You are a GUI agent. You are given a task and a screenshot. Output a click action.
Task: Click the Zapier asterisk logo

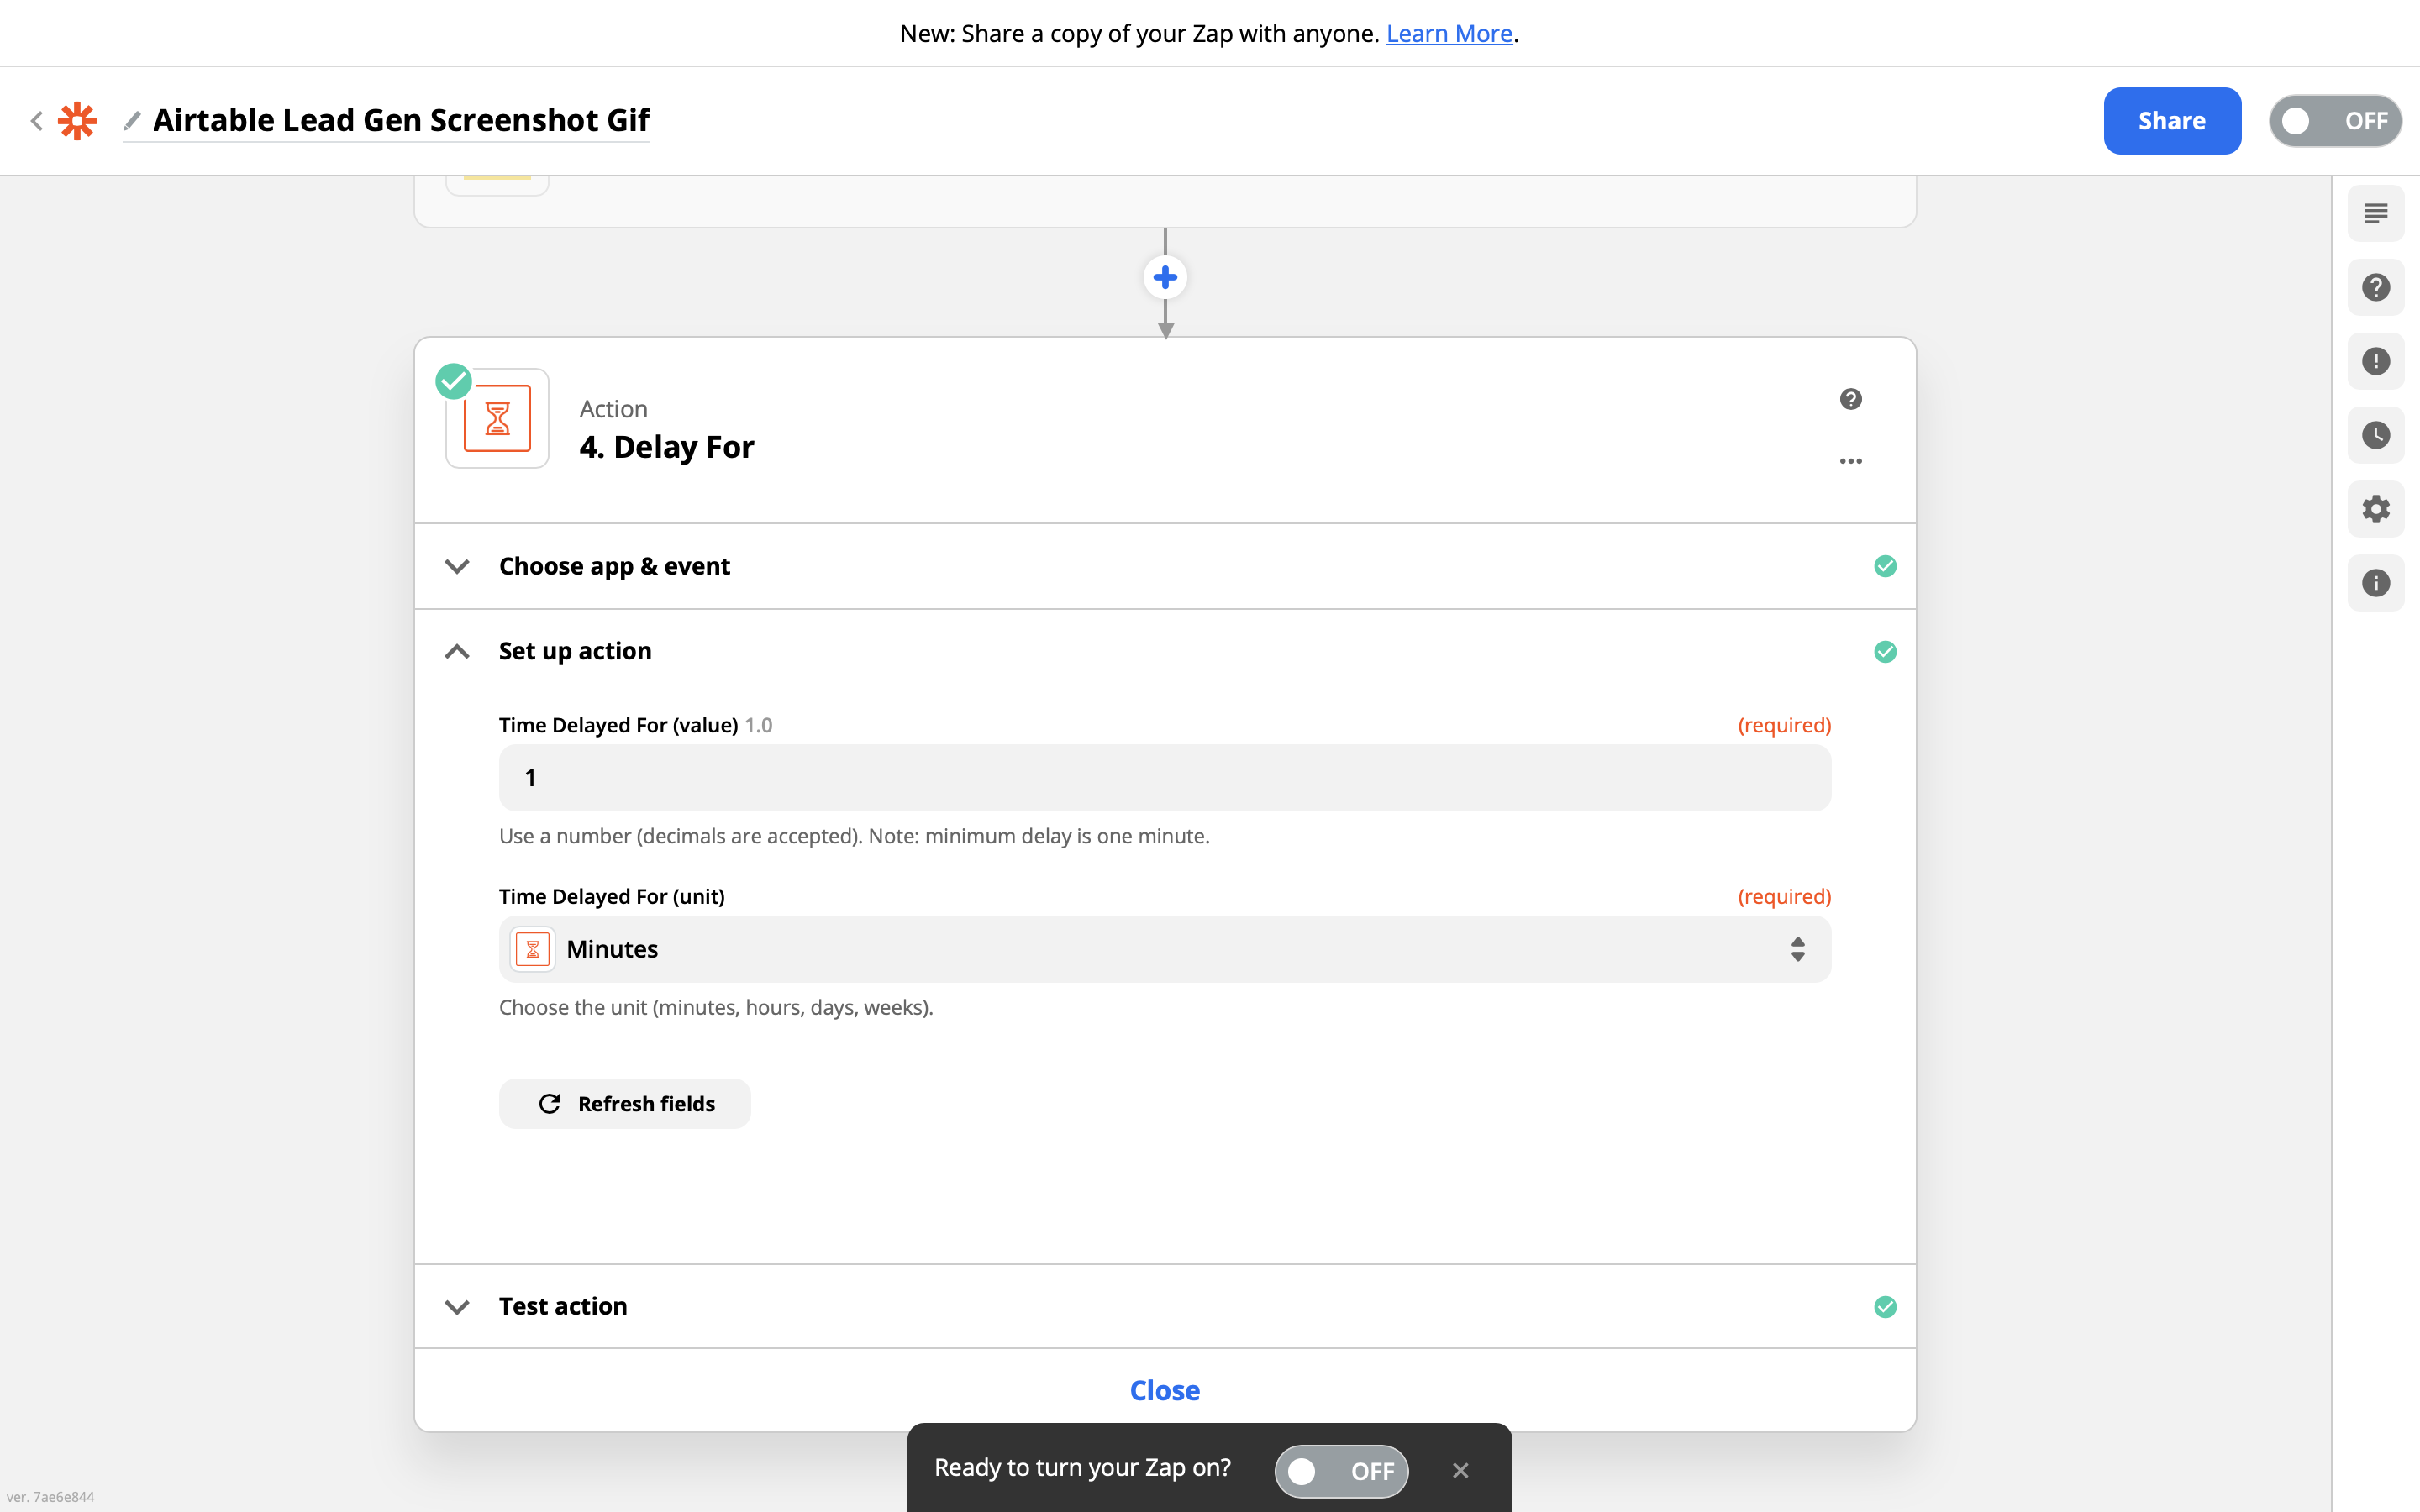77,121
